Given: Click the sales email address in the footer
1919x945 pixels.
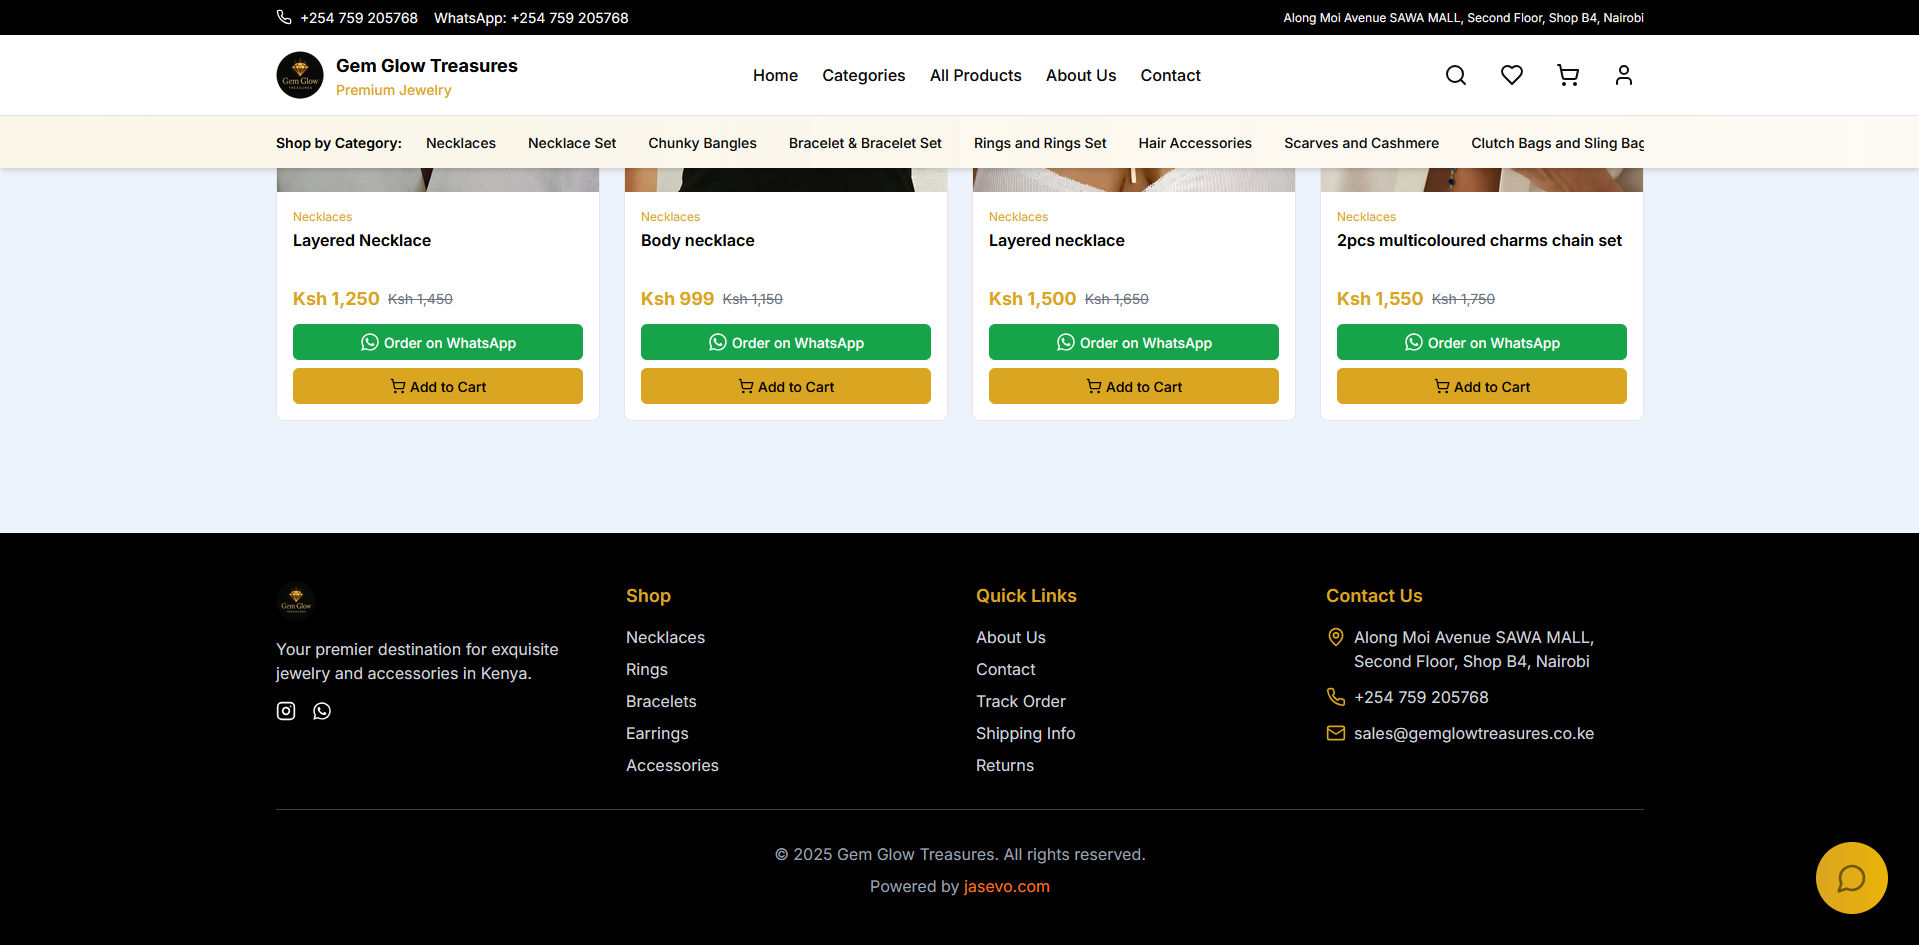Looking at the screenshot, I should coord(1474,733).
